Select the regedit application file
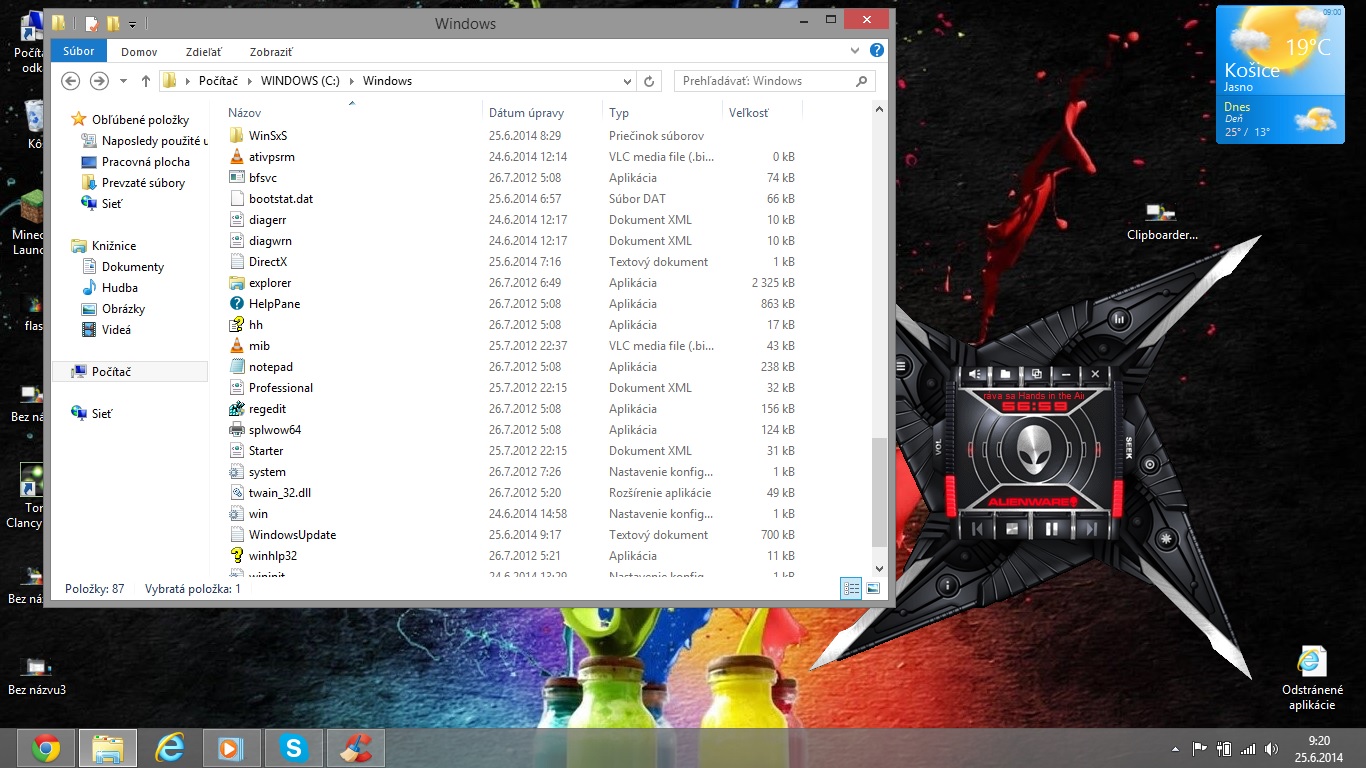 [511, 409]
